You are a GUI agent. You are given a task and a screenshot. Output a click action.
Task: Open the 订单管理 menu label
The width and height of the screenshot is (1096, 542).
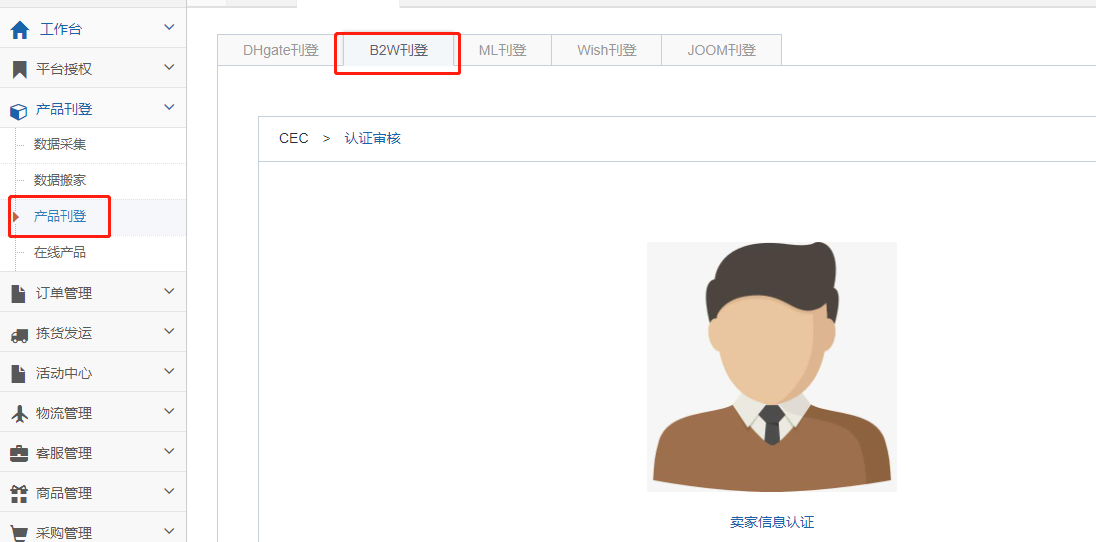(x=64, y=294)
